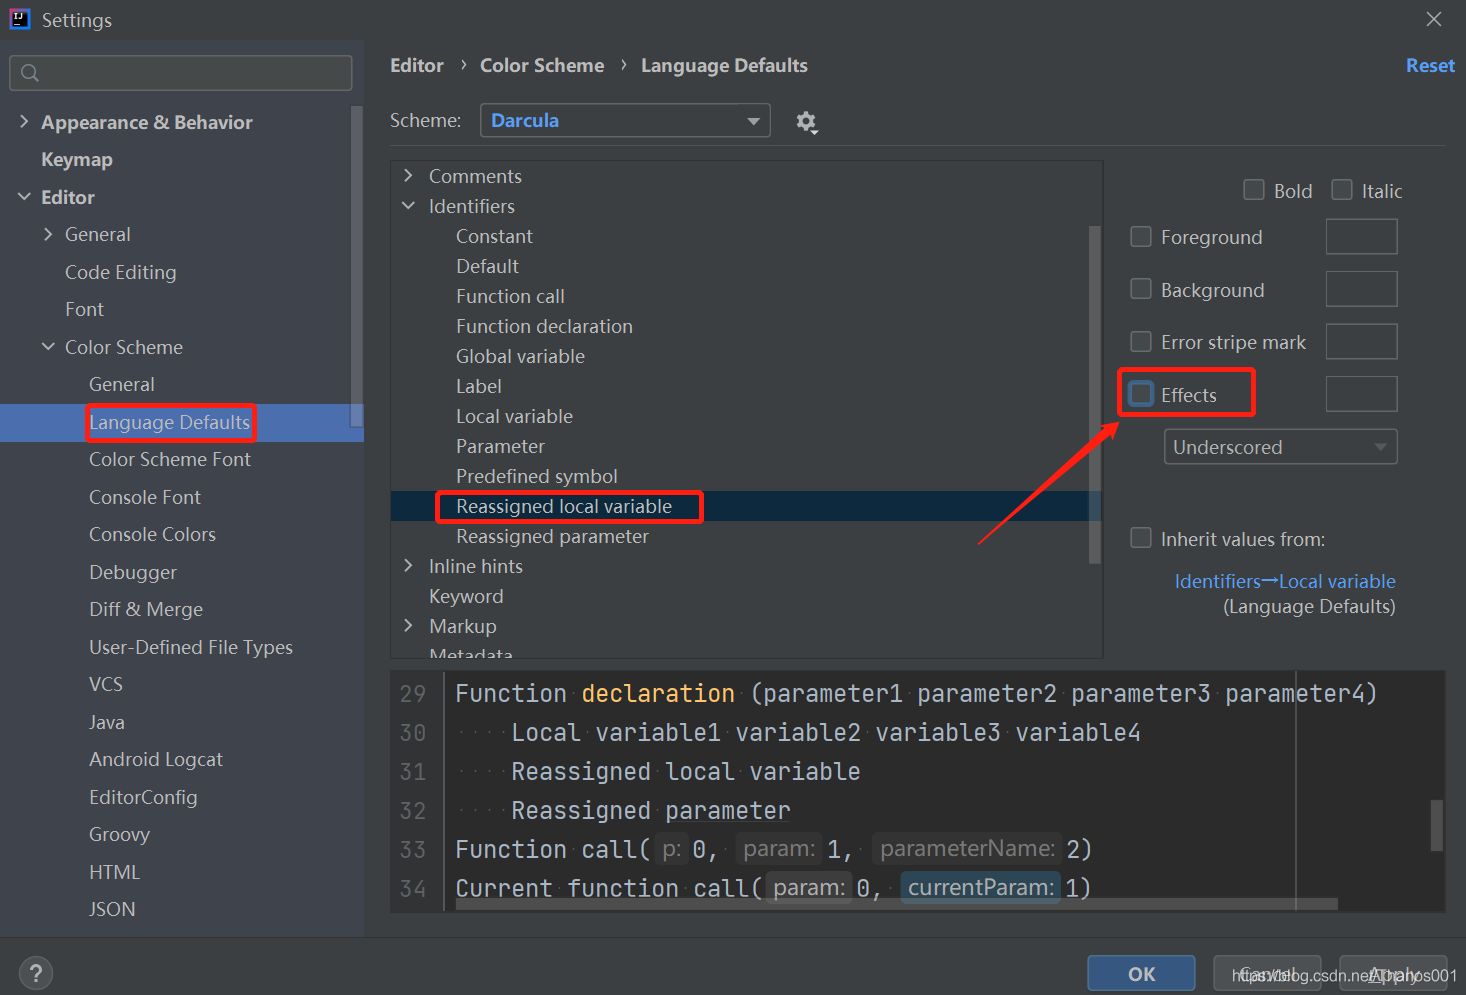This screenshot has height=995, width=1466.
Task: Click the Reset link
Action: pos(1430,65)
